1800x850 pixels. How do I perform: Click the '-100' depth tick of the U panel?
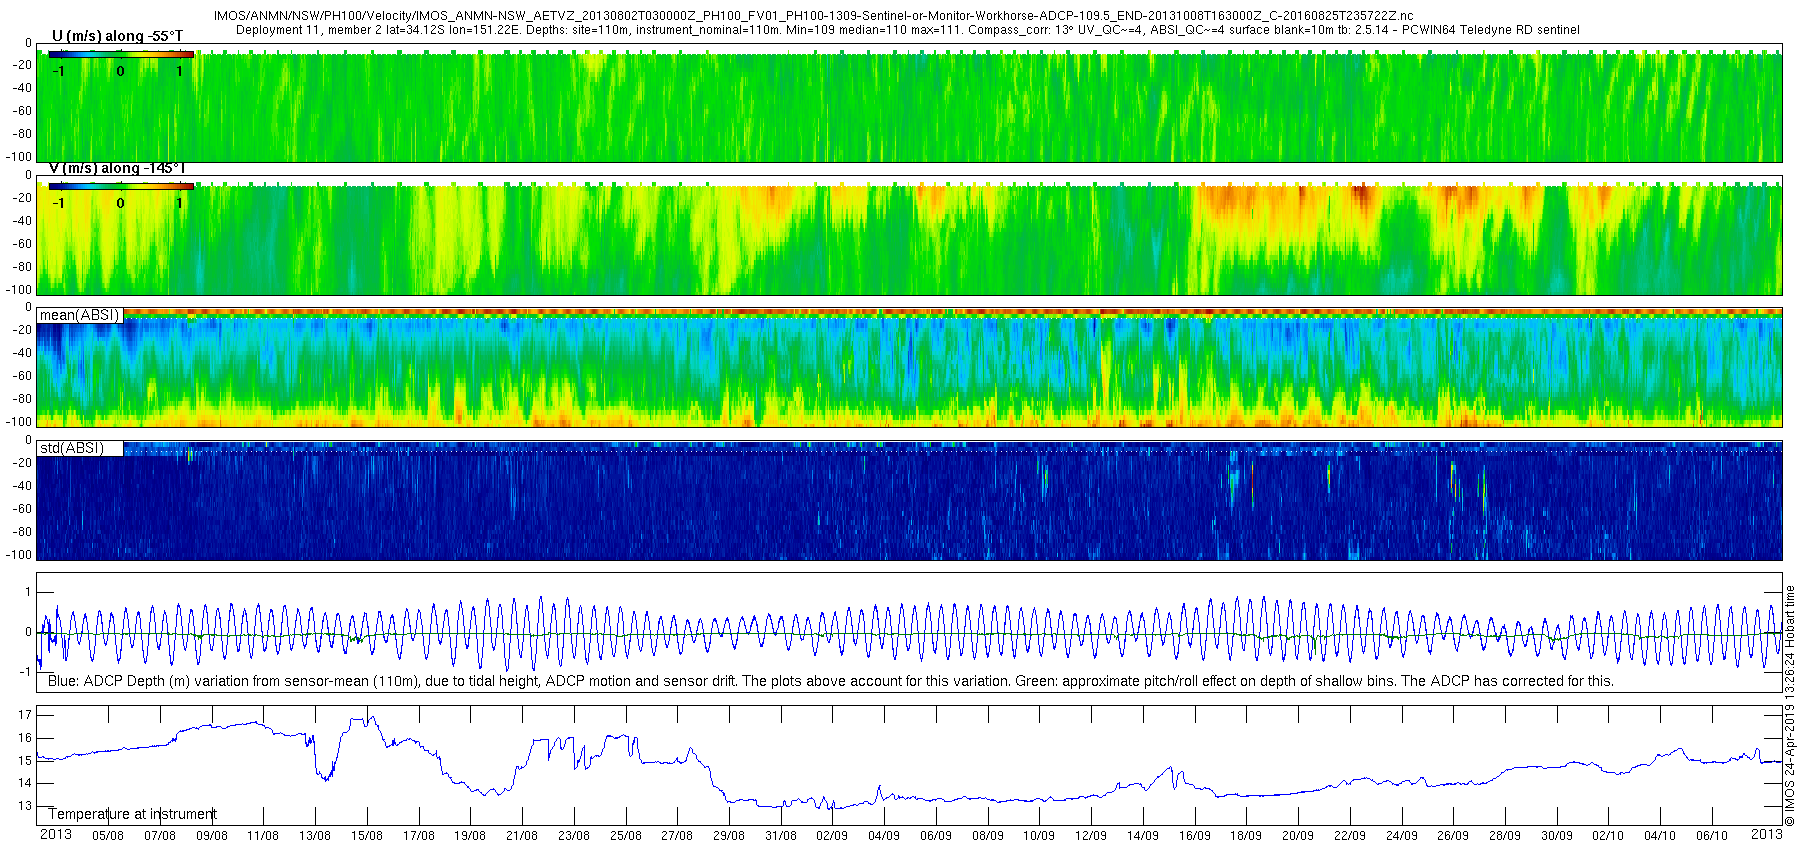[20, 157]
